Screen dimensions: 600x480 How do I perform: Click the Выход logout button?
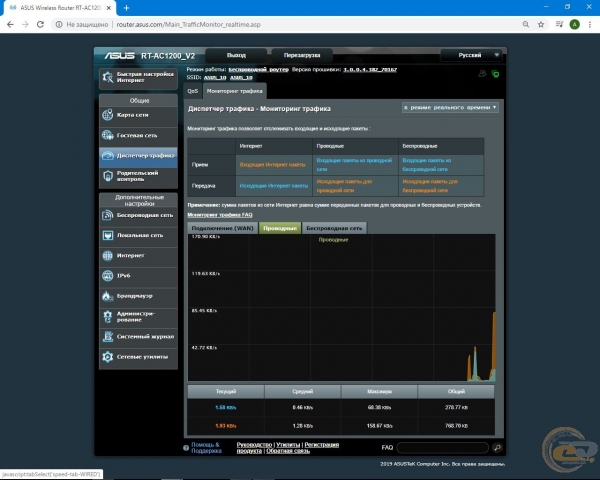pos(236,55)
